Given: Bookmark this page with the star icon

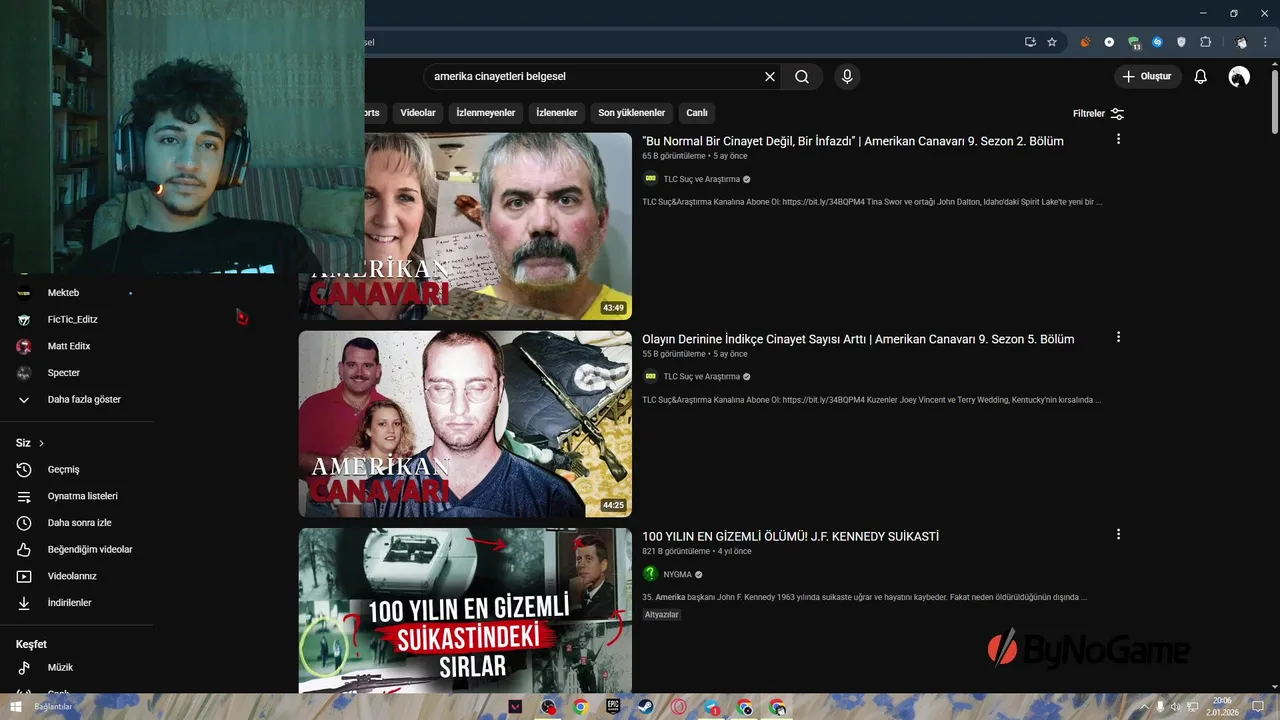Looking at the screenshot, I should coord(1052,42).
